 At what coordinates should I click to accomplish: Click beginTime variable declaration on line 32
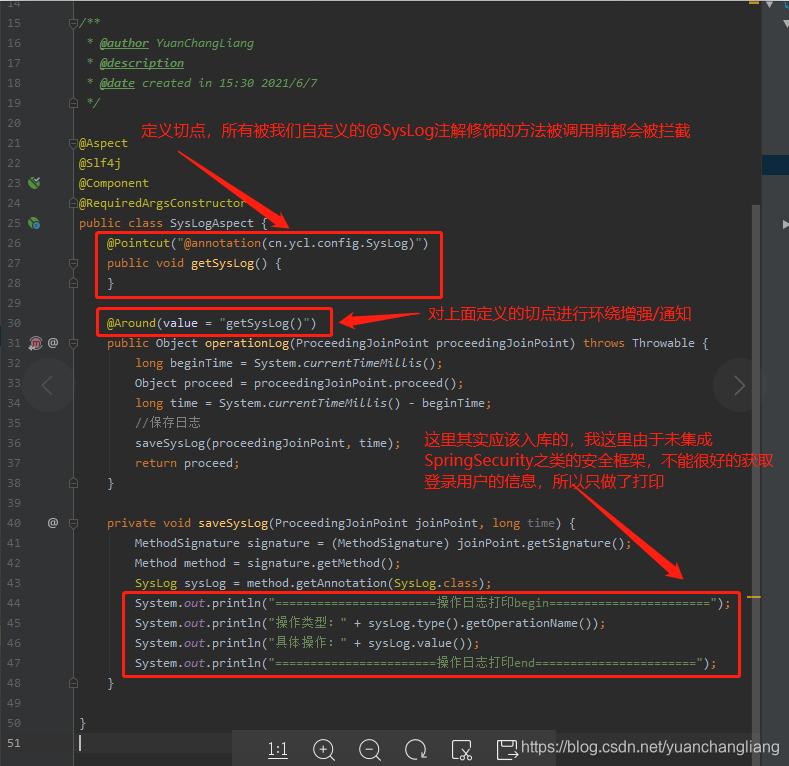[201, 363]
